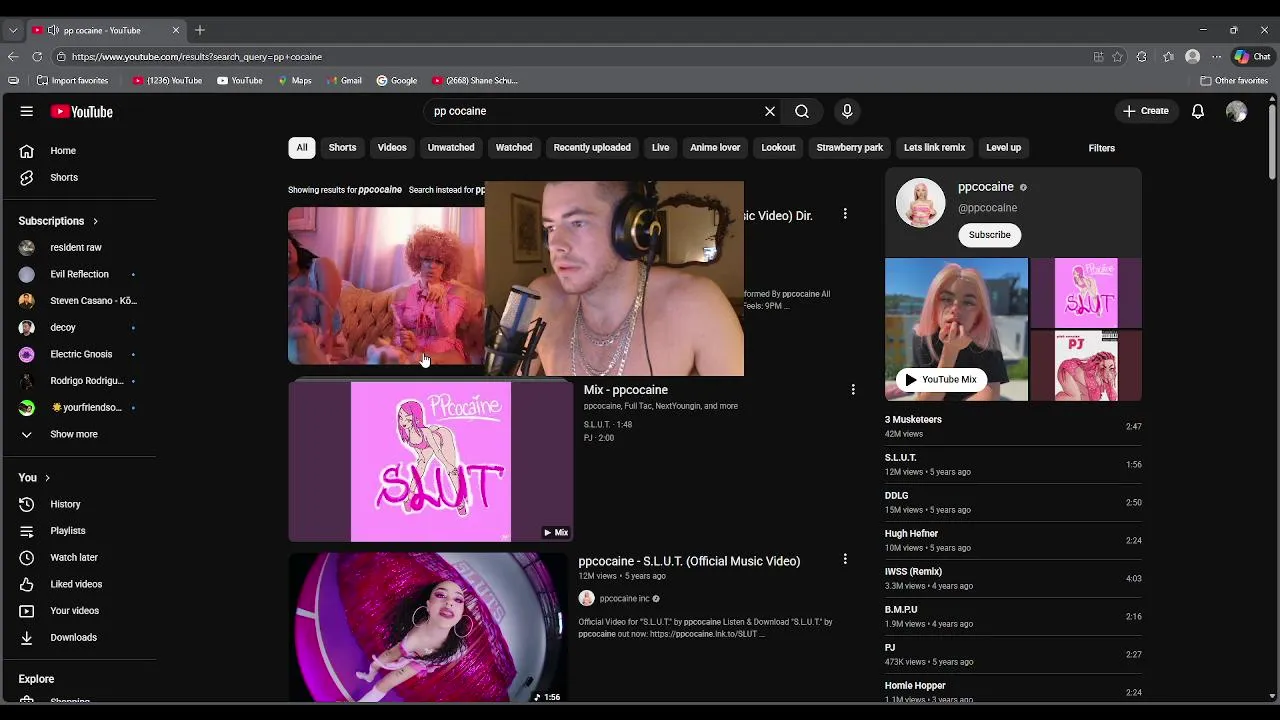Open the browser tab search dropdown
1280x720 pixels.
tap(13, 30)
